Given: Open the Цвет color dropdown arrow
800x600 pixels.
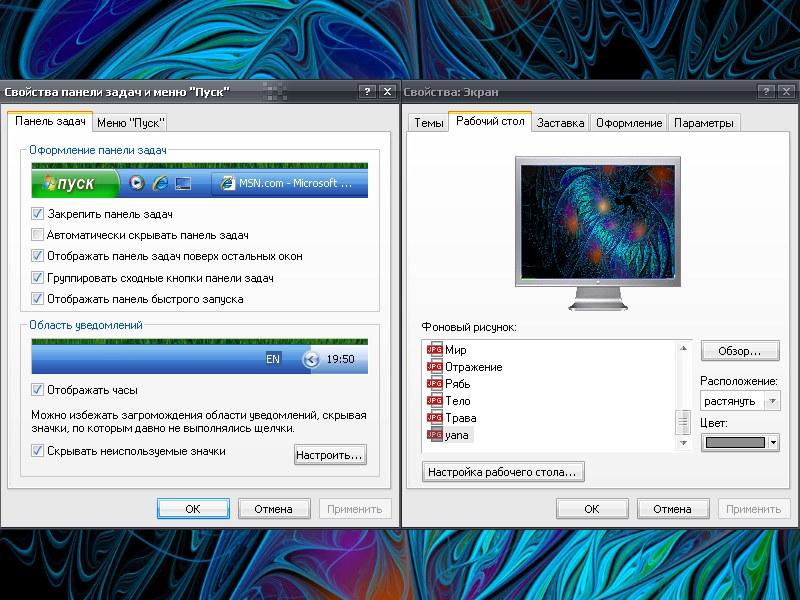Looking at the screenshot, I should pos(773,442).
